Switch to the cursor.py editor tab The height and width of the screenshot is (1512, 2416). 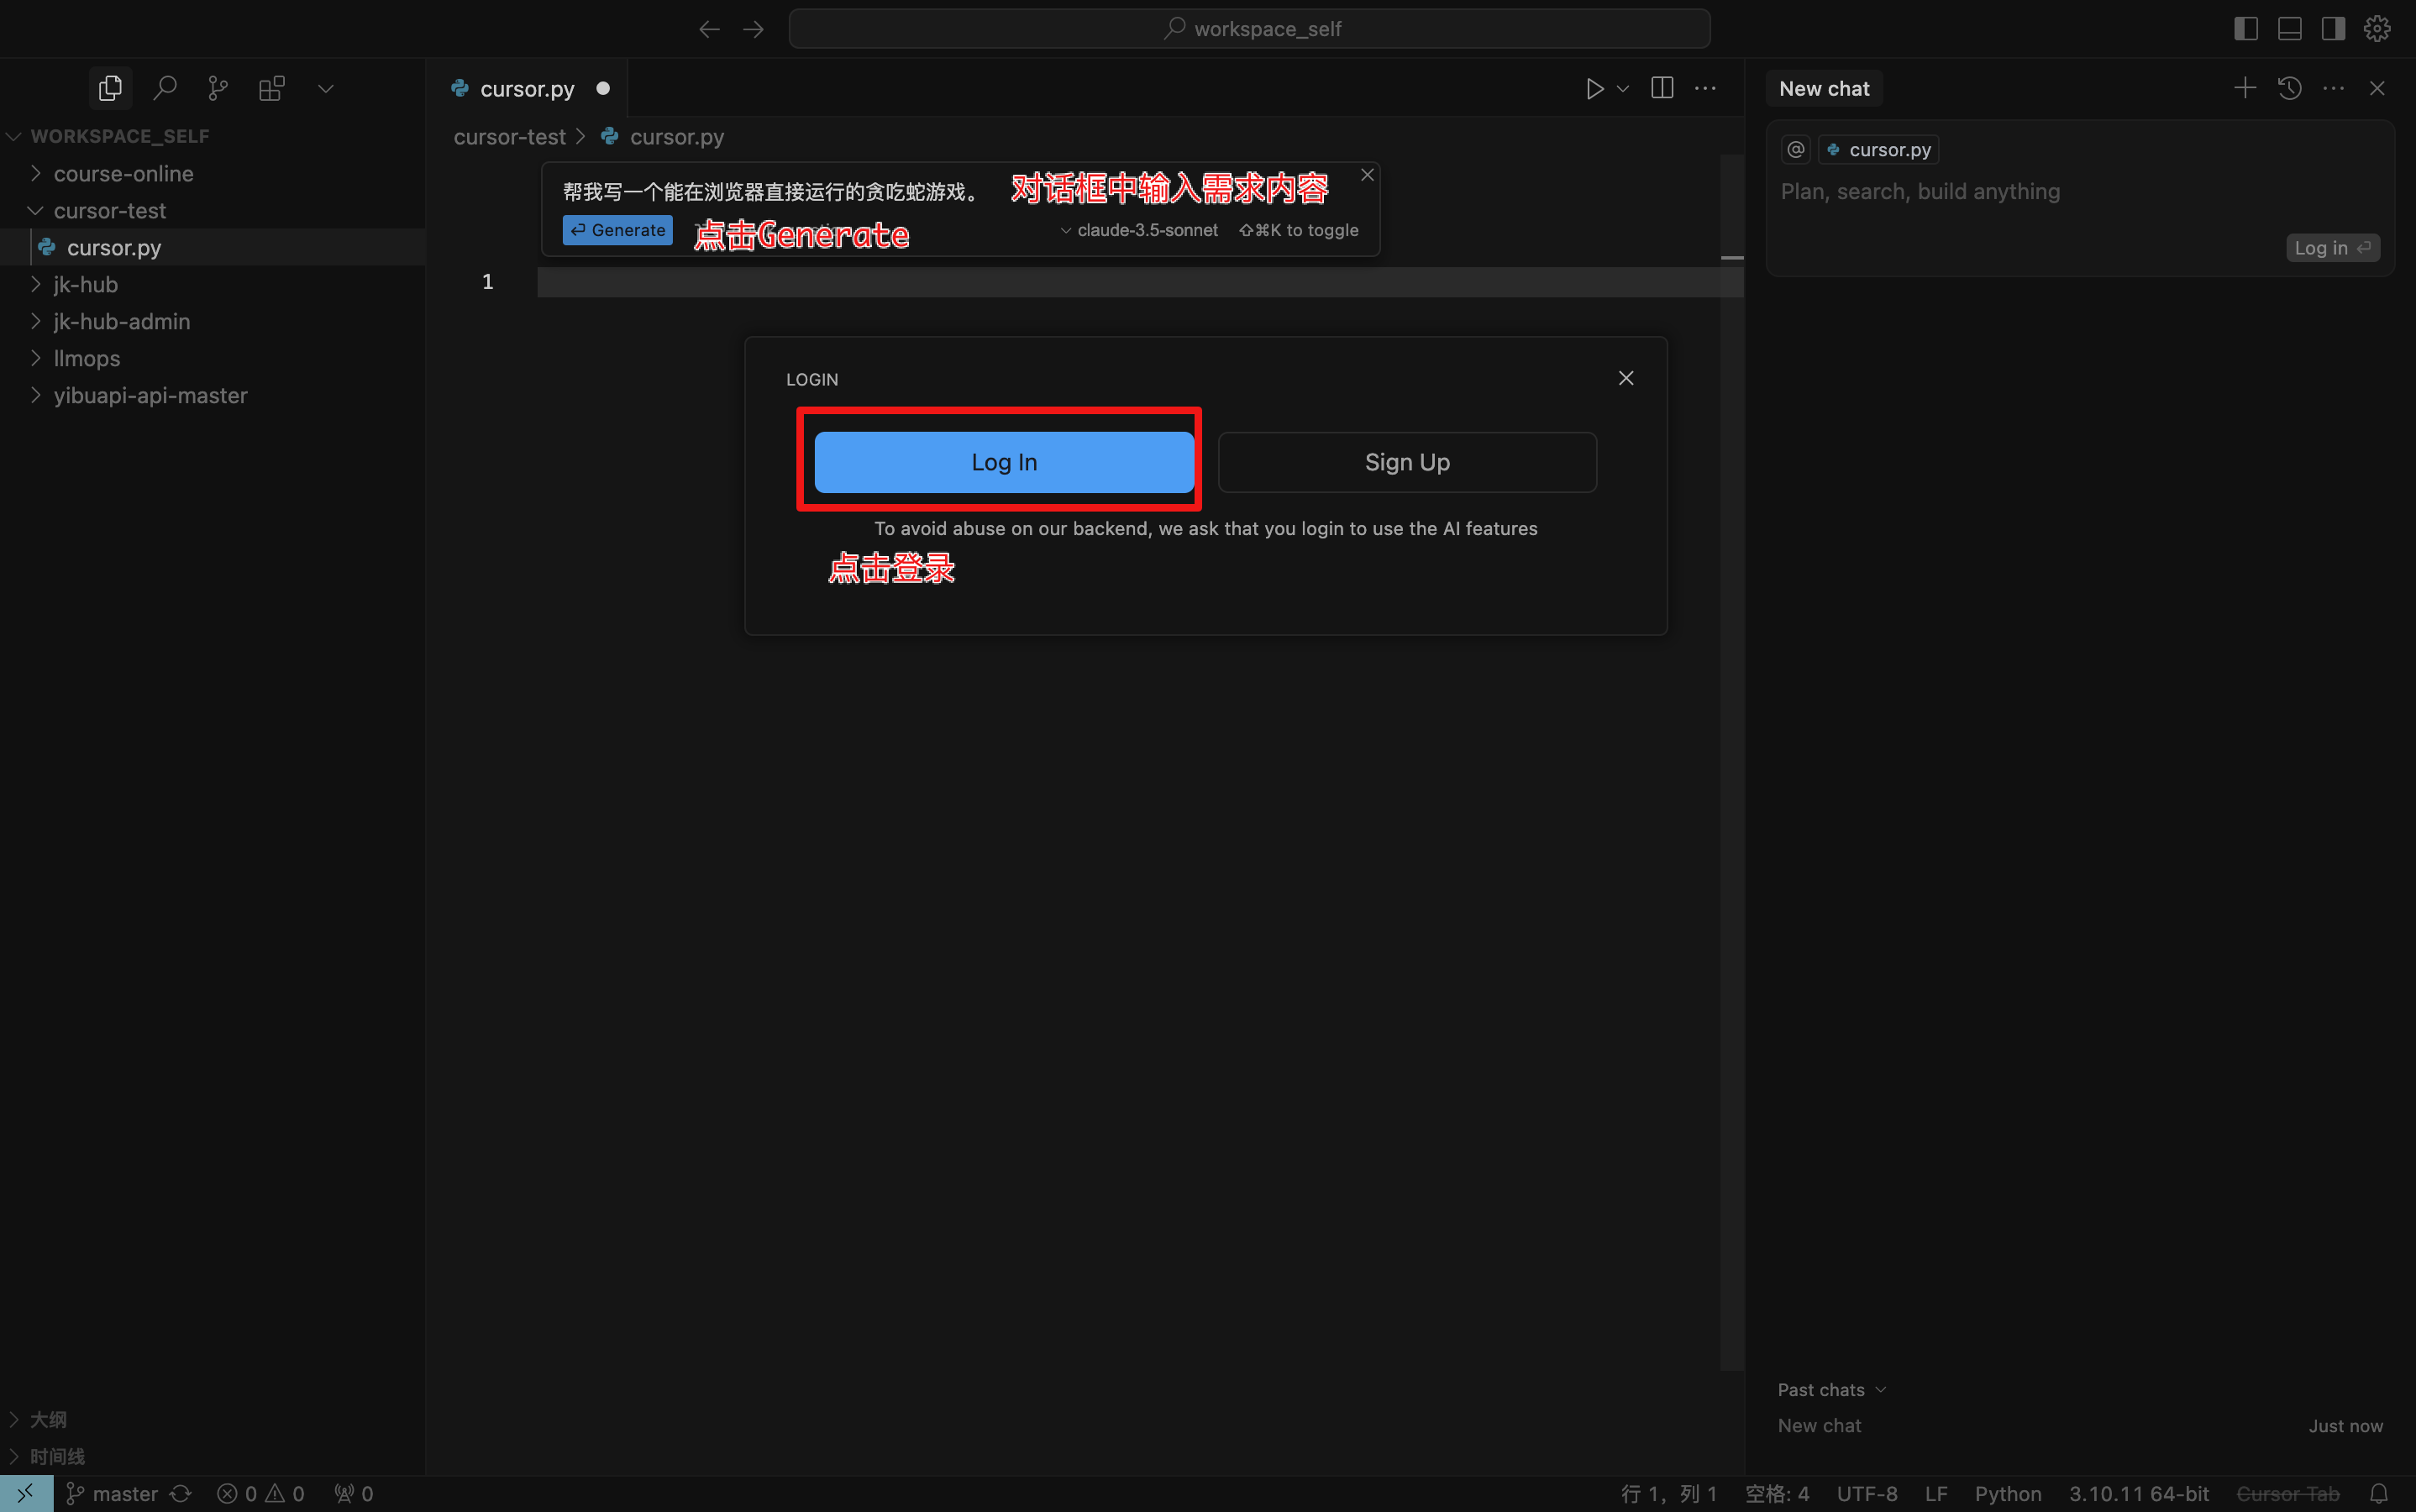coord(527,88)
